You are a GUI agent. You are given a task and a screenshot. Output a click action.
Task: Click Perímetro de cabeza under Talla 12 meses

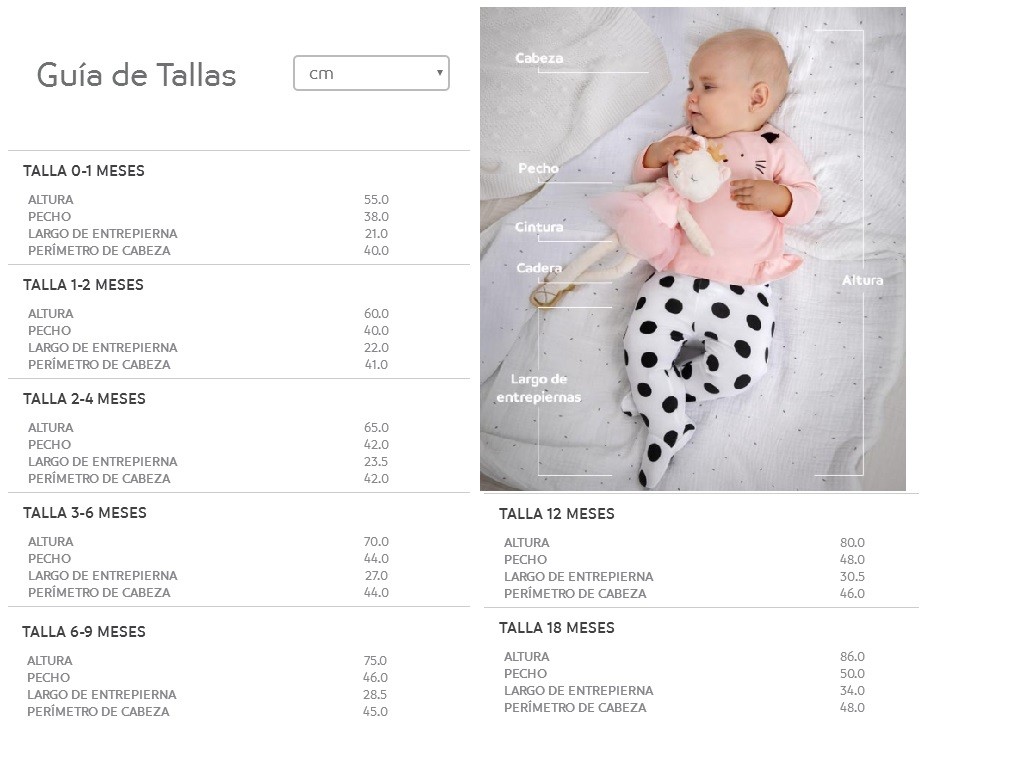575,594
